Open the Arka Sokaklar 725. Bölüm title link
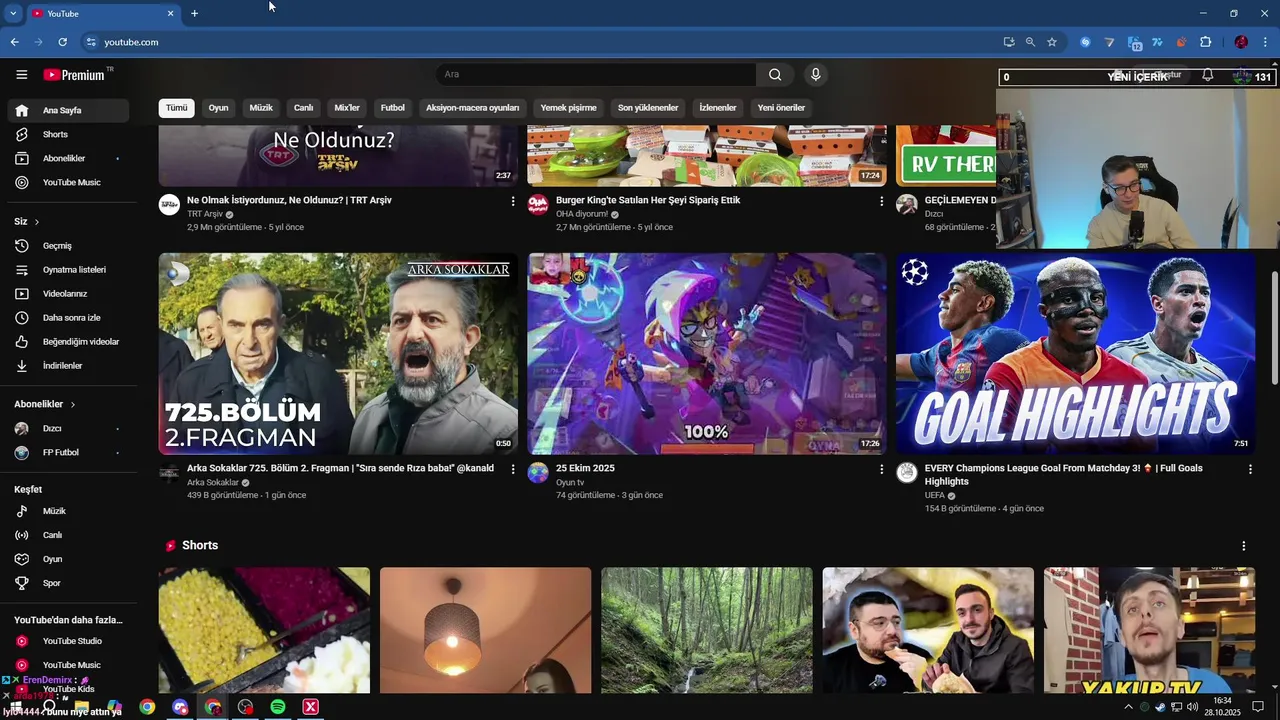 pos(340,468)
